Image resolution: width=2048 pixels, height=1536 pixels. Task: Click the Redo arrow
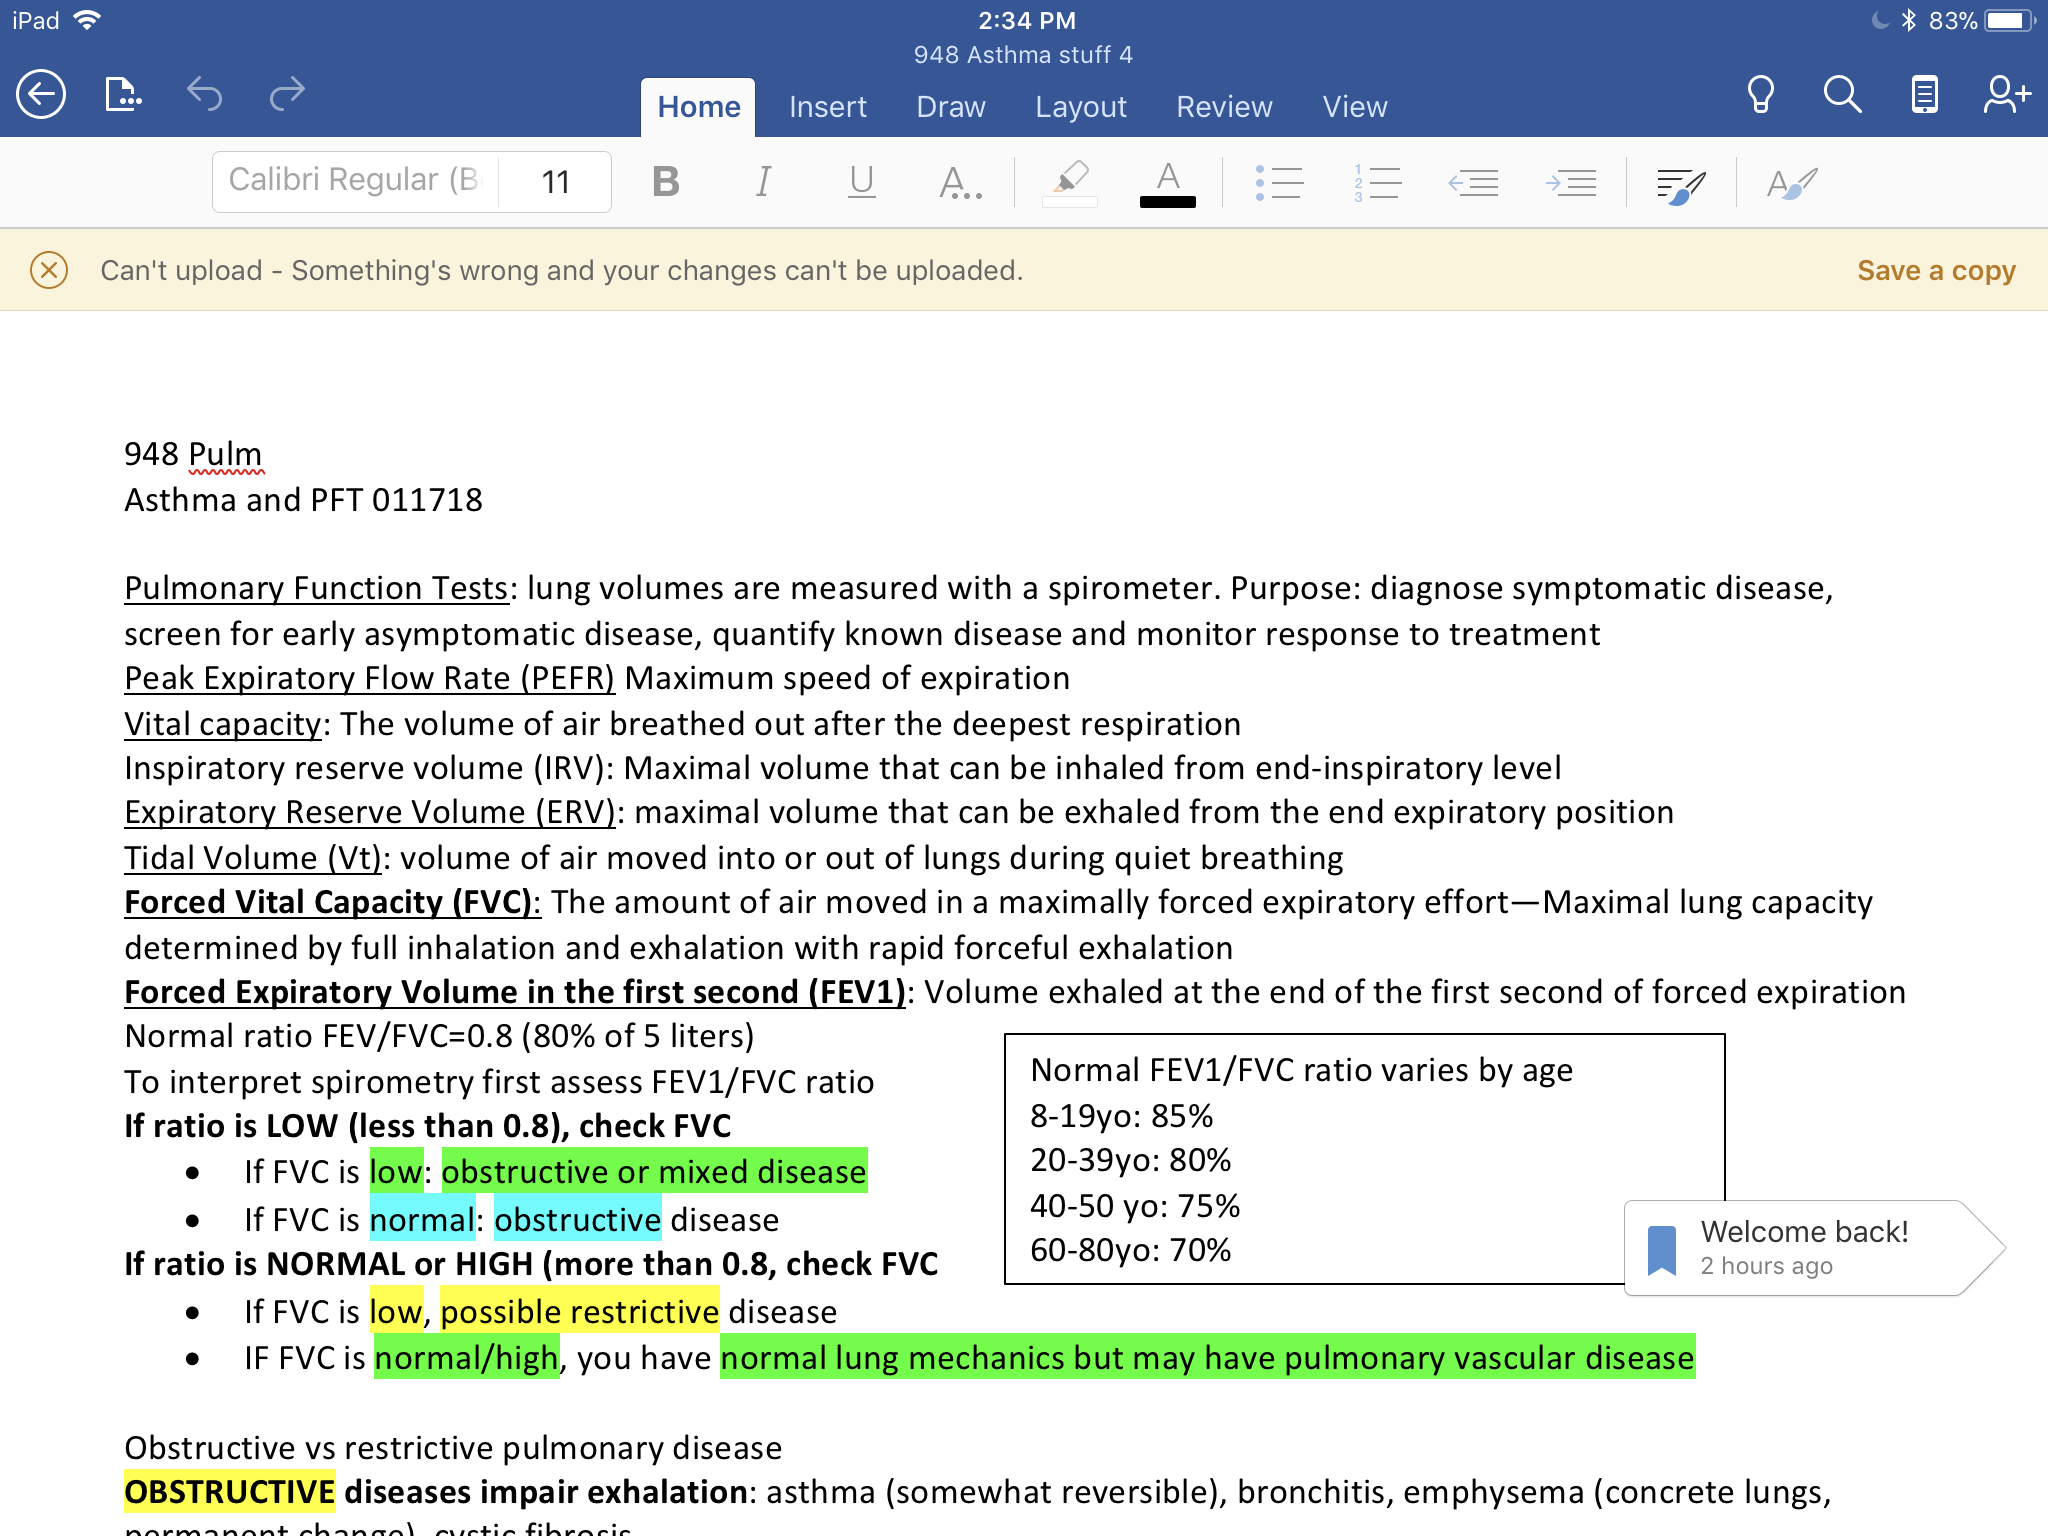click(287, 95)
